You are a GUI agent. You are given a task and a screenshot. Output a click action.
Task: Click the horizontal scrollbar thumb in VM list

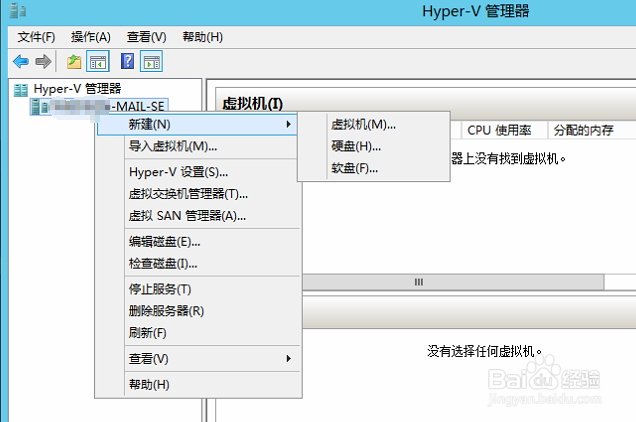(x=453, y=282)
